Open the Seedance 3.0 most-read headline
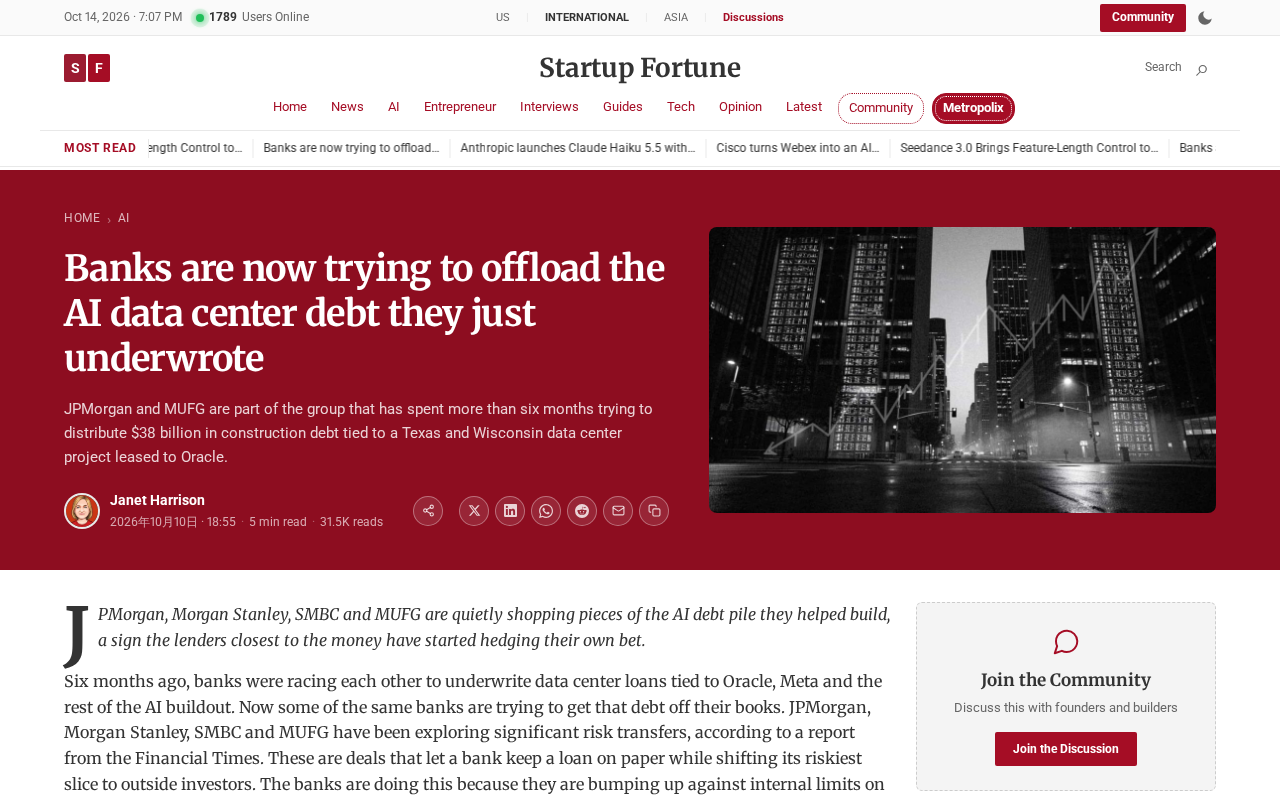 tap(1029, 148)
